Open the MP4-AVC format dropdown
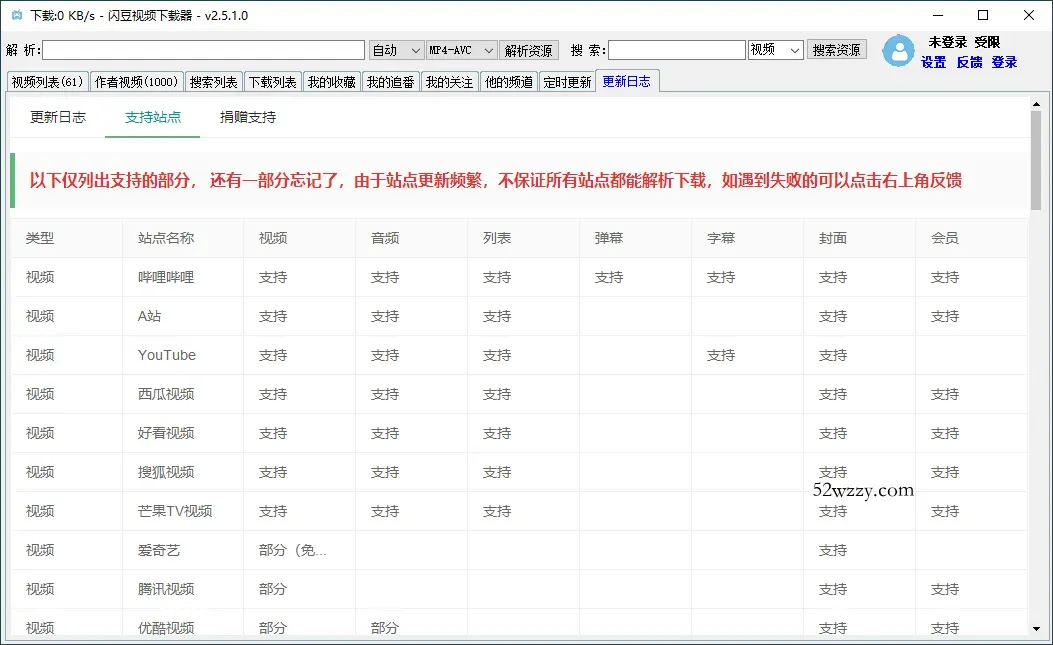This screenshot has width=1053, height=645. click(x=461, y=50)
